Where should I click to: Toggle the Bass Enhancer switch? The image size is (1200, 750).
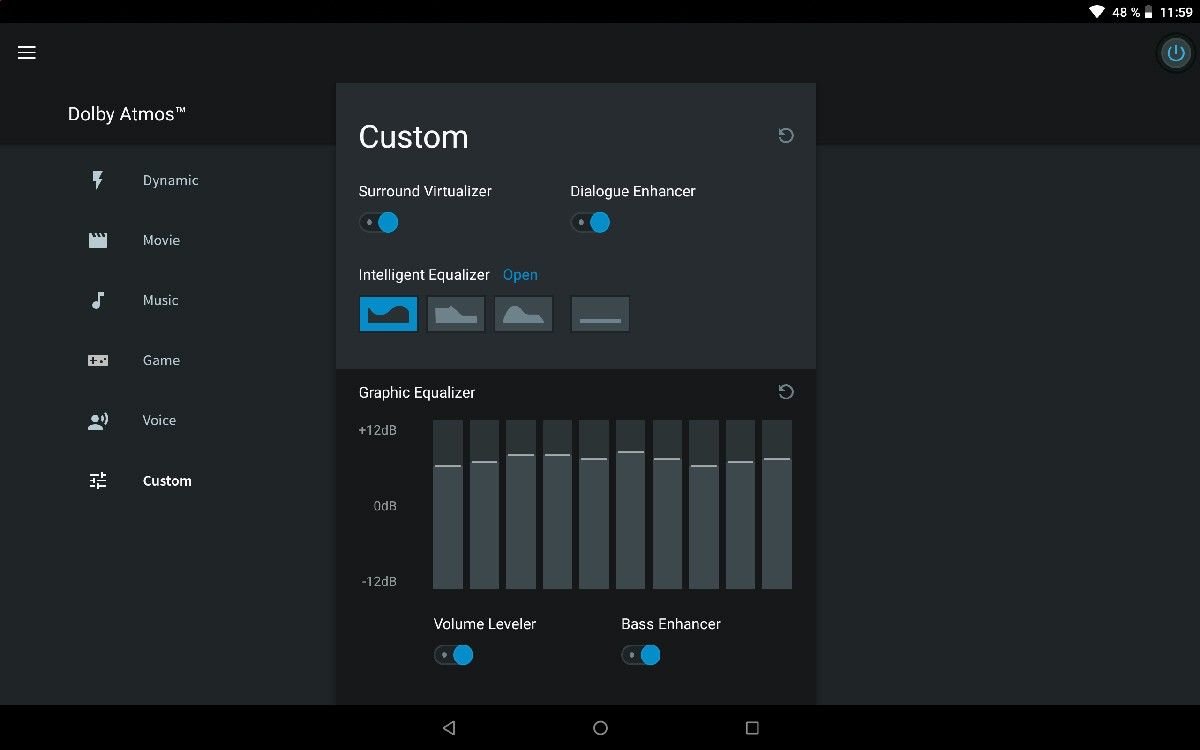point(641,655)
